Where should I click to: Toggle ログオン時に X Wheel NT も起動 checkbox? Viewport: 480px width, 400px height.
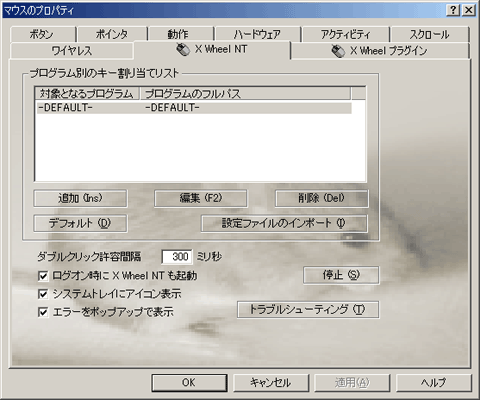coord(43,276)
